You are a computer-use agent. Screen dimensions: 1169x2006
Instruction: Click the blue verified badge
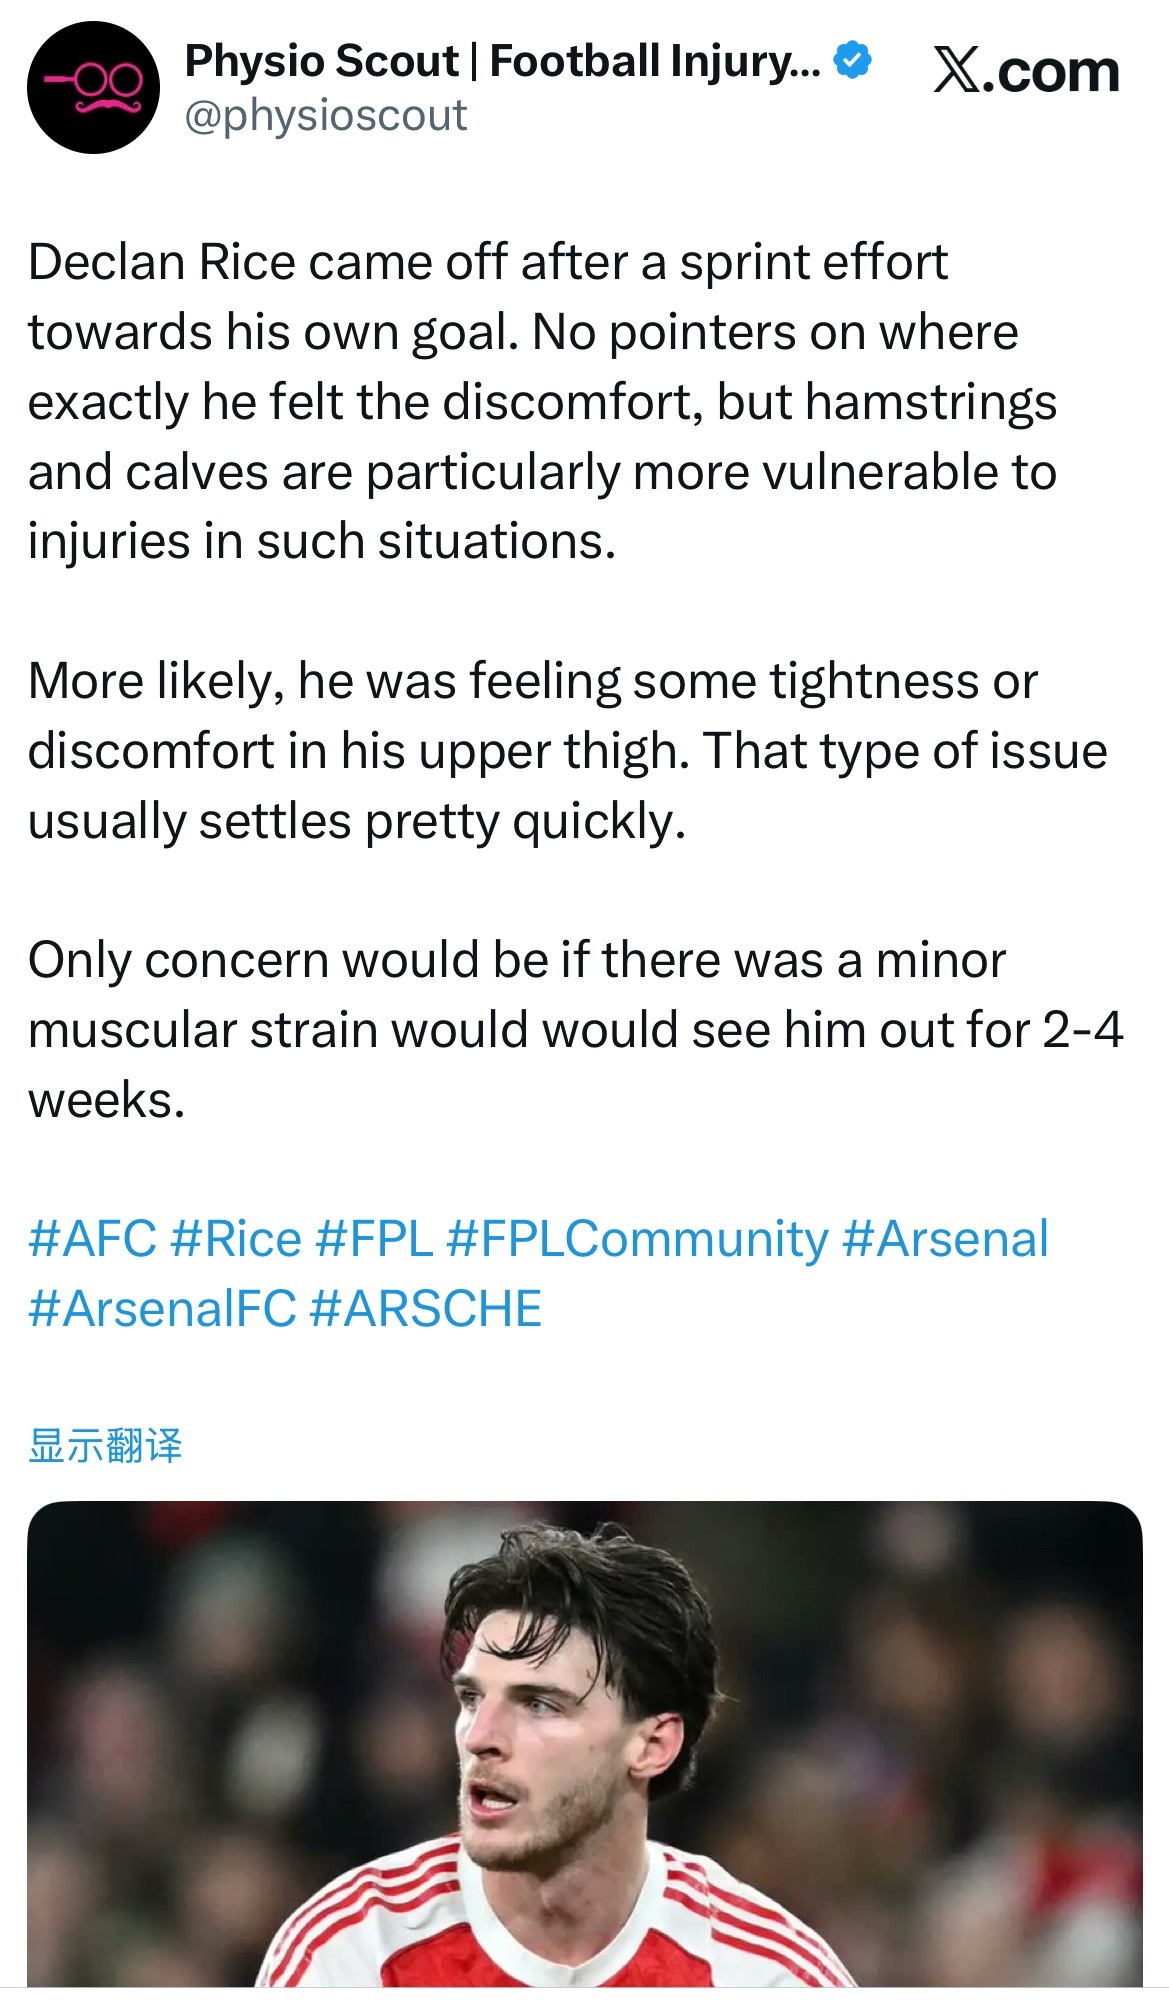(x=852, y=61)
